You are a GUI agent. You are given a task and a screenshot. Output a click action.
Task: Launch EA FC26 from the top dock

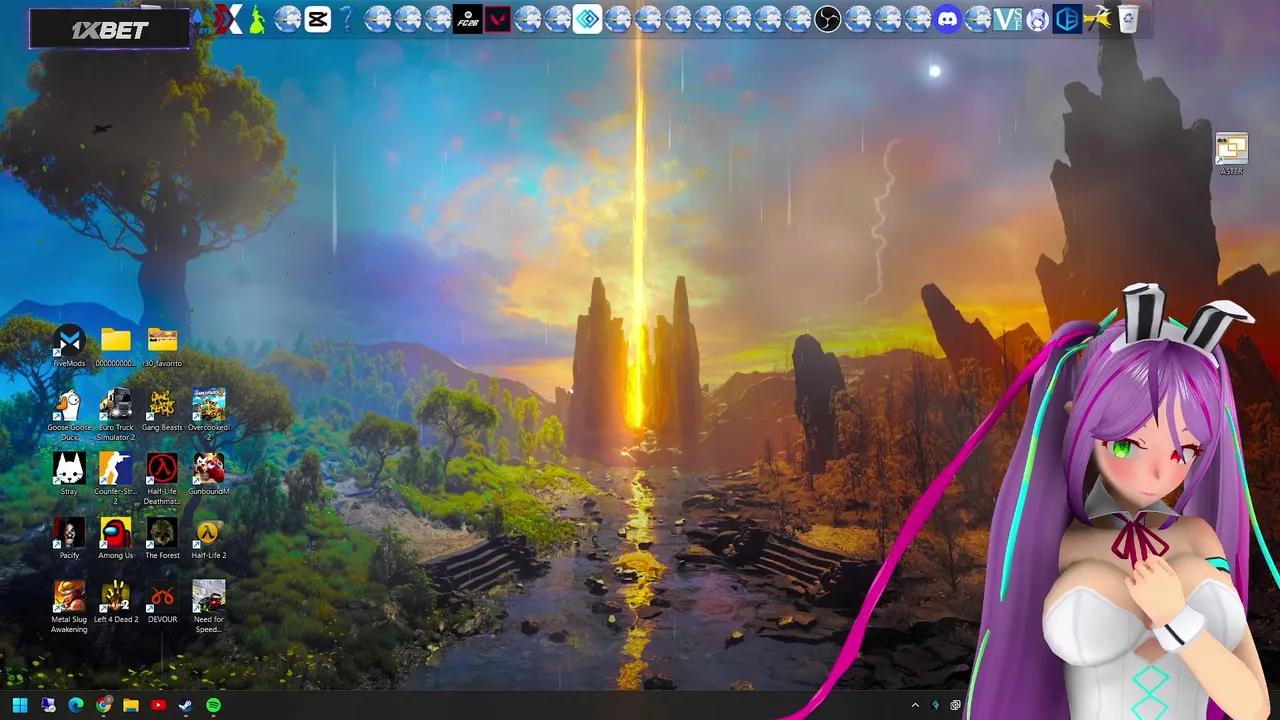[467, 18]
